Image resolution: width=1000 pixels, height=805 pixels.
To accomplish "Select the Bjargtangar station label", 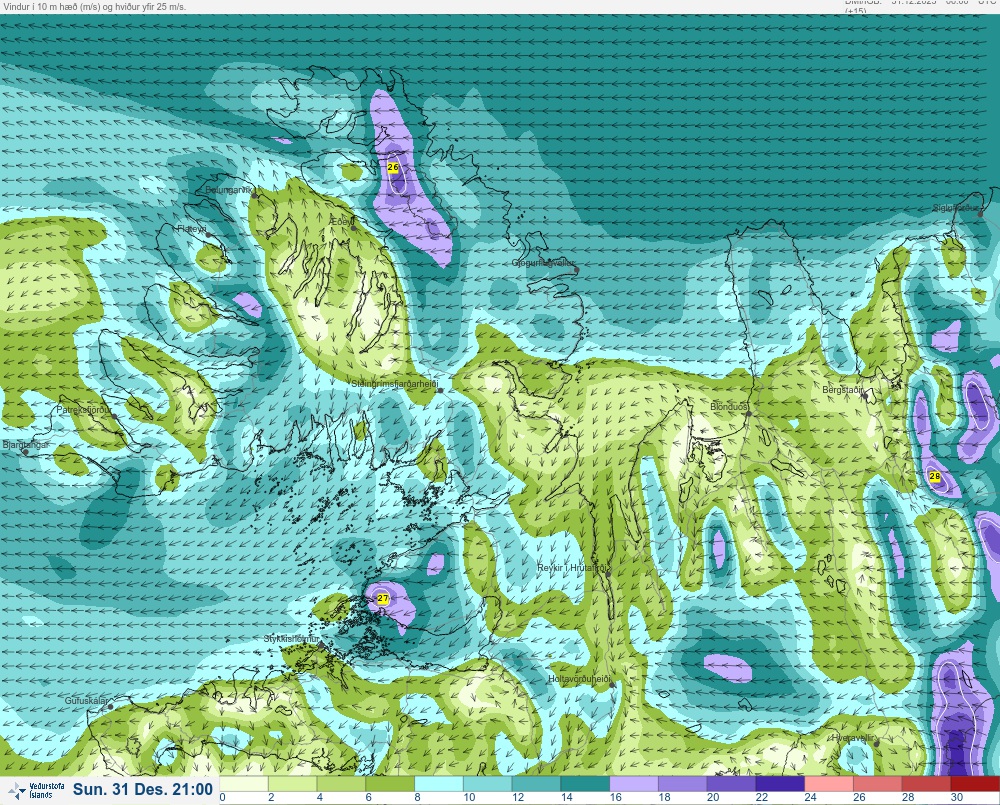I will pyautogui.click(x=26, y=445).
